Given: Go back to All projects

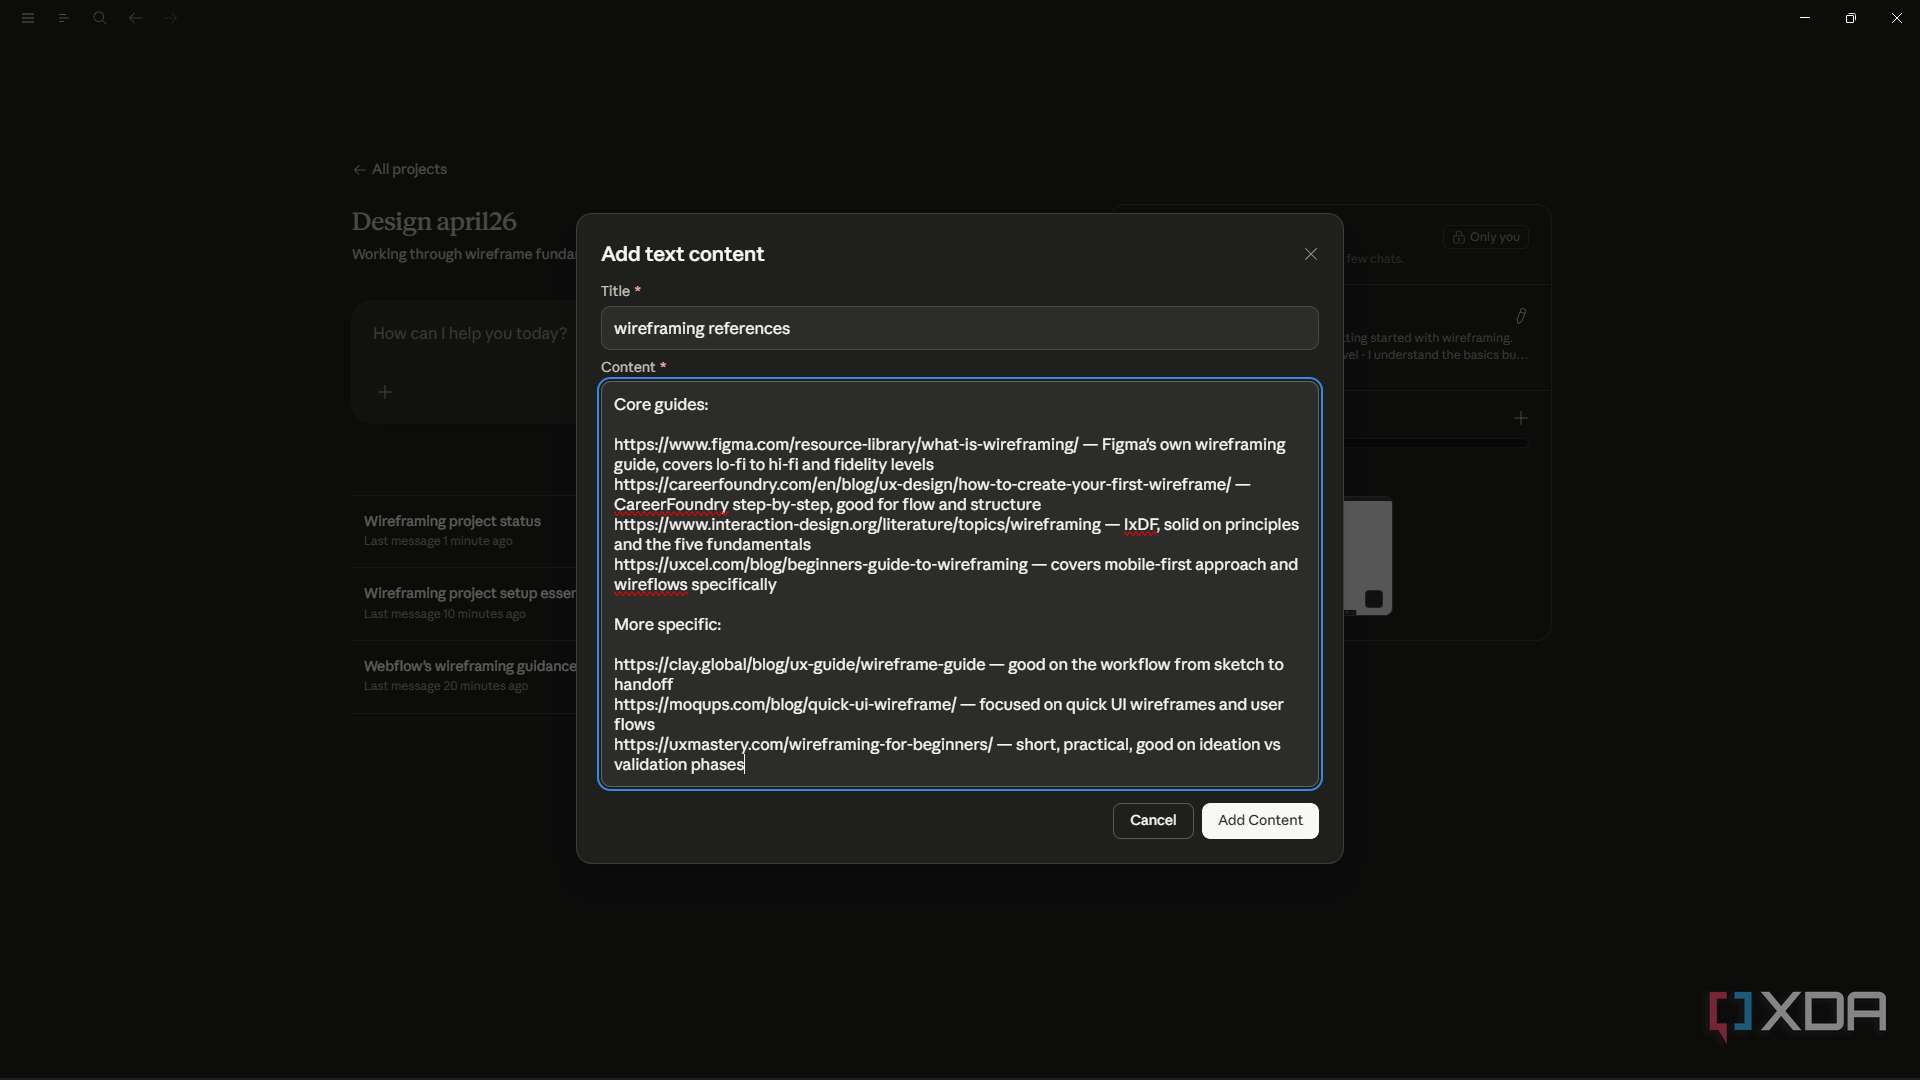Looking at the screenshot, I should pyautogui.click(x=400, y=169).
